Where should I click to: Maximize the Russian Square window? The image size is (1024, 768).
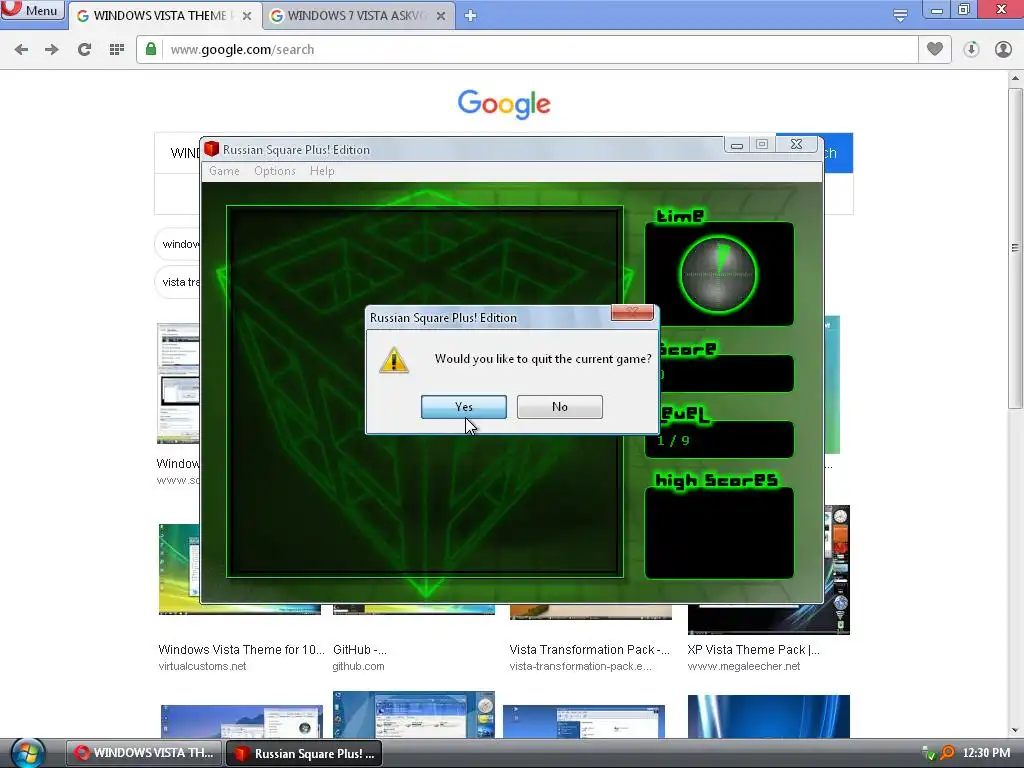(762, 145)
